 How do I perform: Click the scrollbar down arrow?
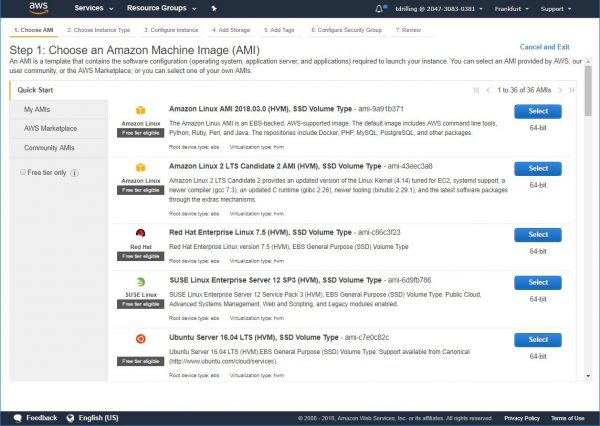(x=588, y=376)
